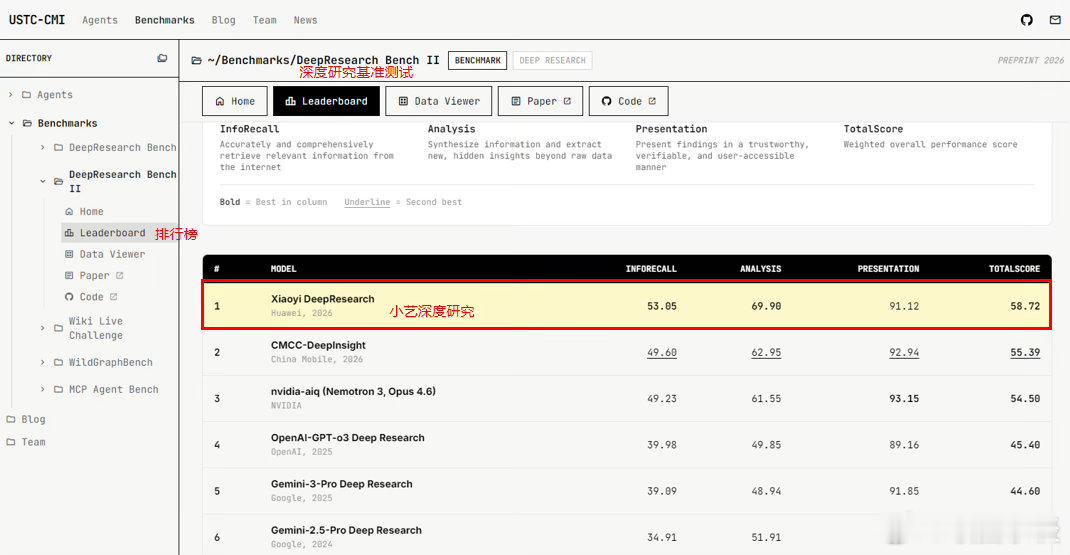The width and height of the screenshot is (1070, 555).
Task: Sort by the TOTALSCORE column header
Action: (1014, 269)
